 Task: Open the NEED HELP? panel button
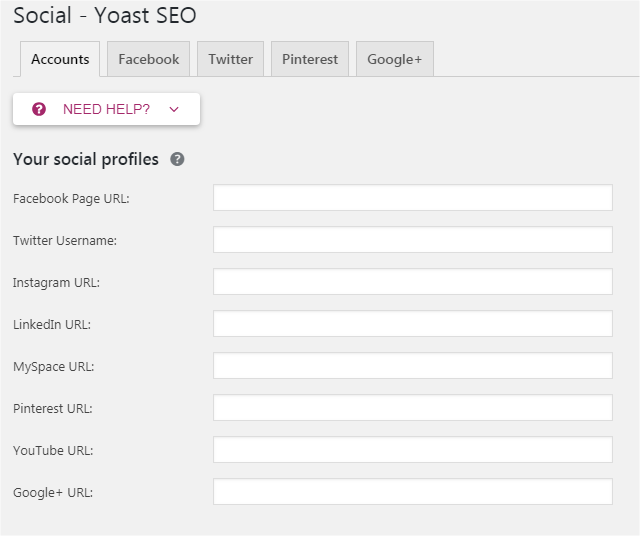coord(107,109)
